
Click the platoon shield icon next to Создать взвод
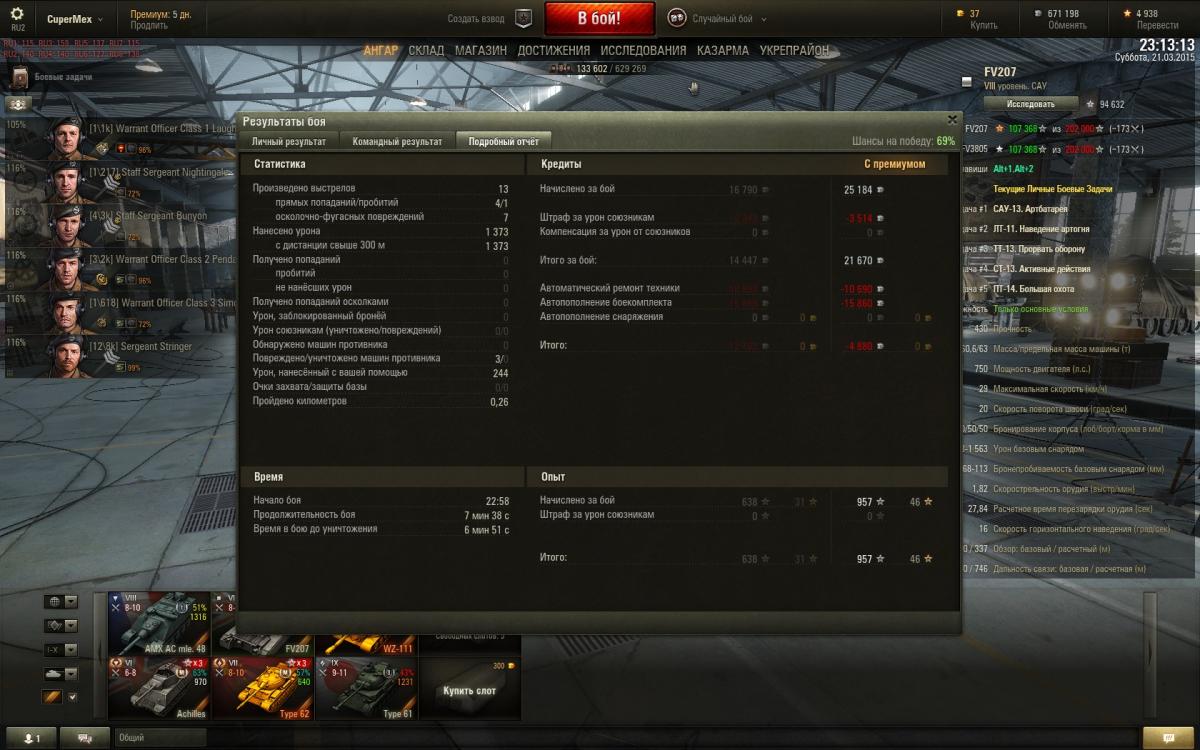[x=523, y=18]
